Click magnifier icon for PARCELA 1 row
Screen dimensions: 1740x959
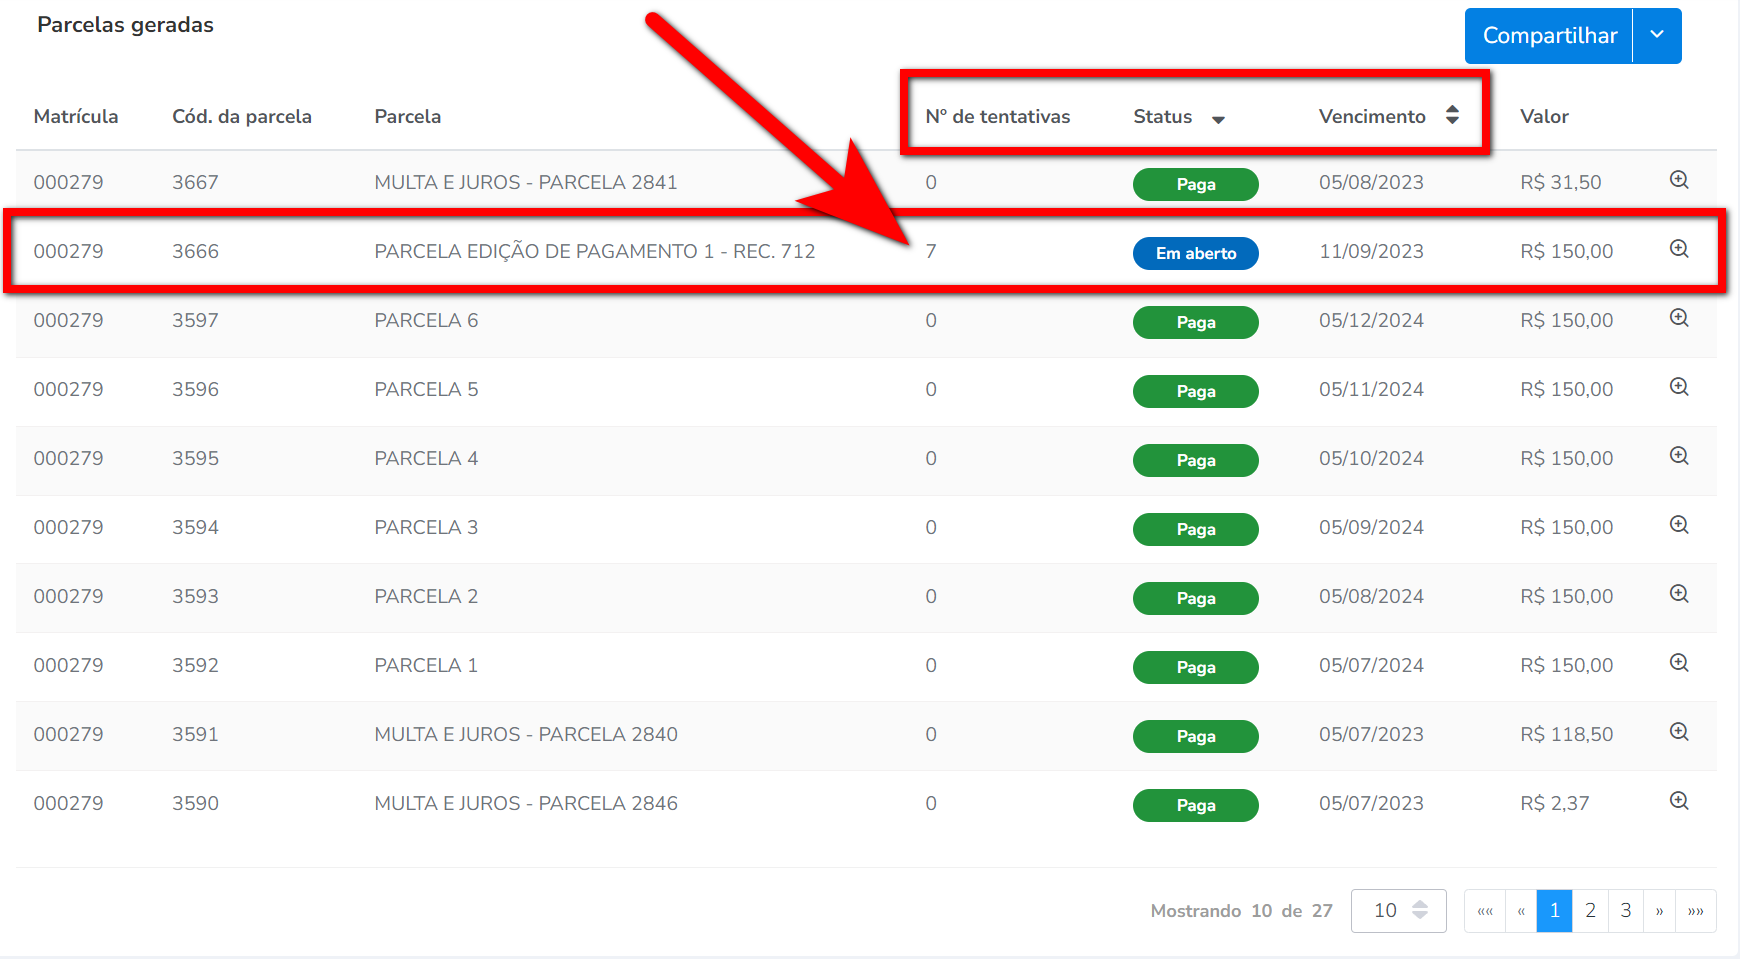point(1679,663)
